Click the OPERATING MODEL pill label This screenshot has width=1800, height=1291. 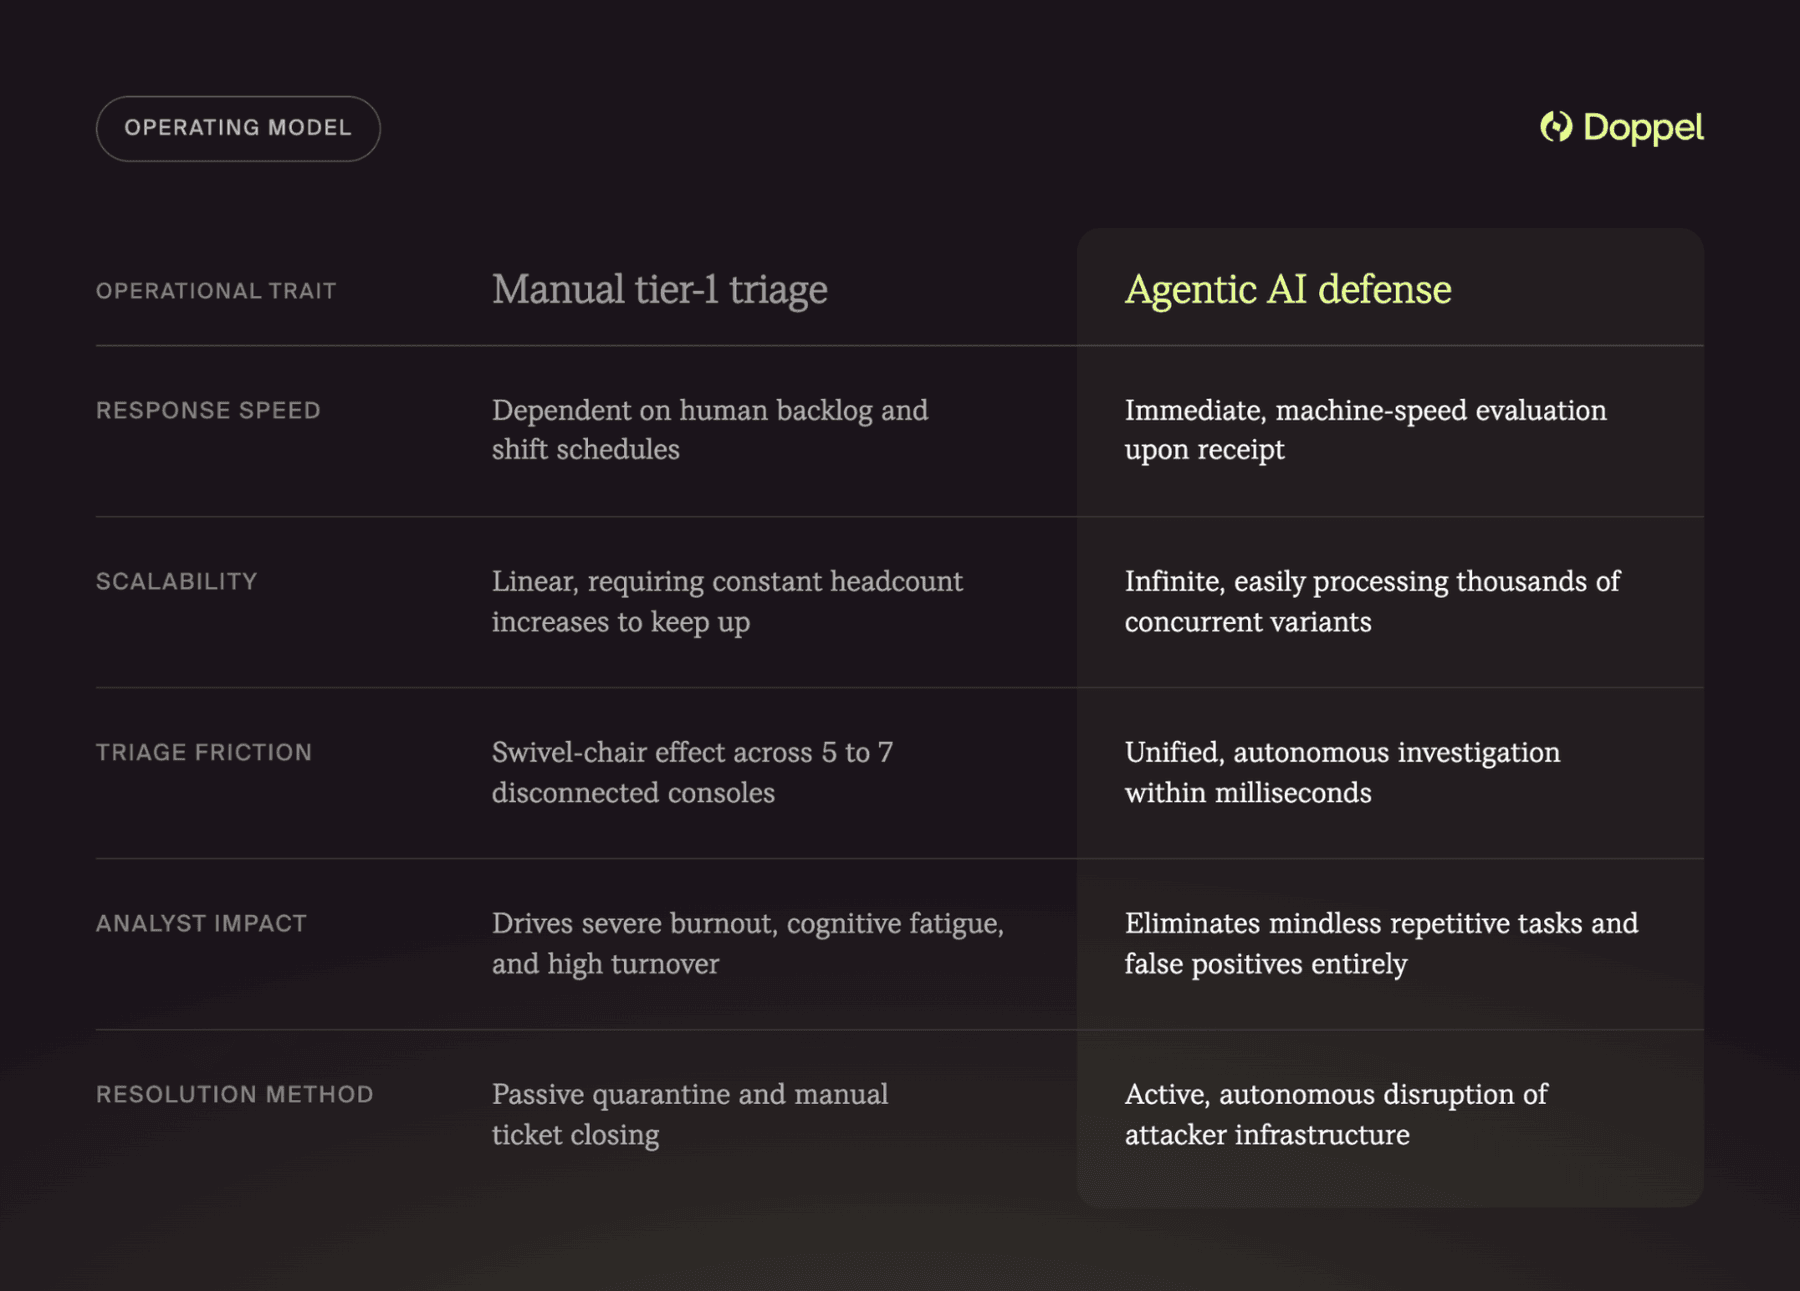click(238, 128)
